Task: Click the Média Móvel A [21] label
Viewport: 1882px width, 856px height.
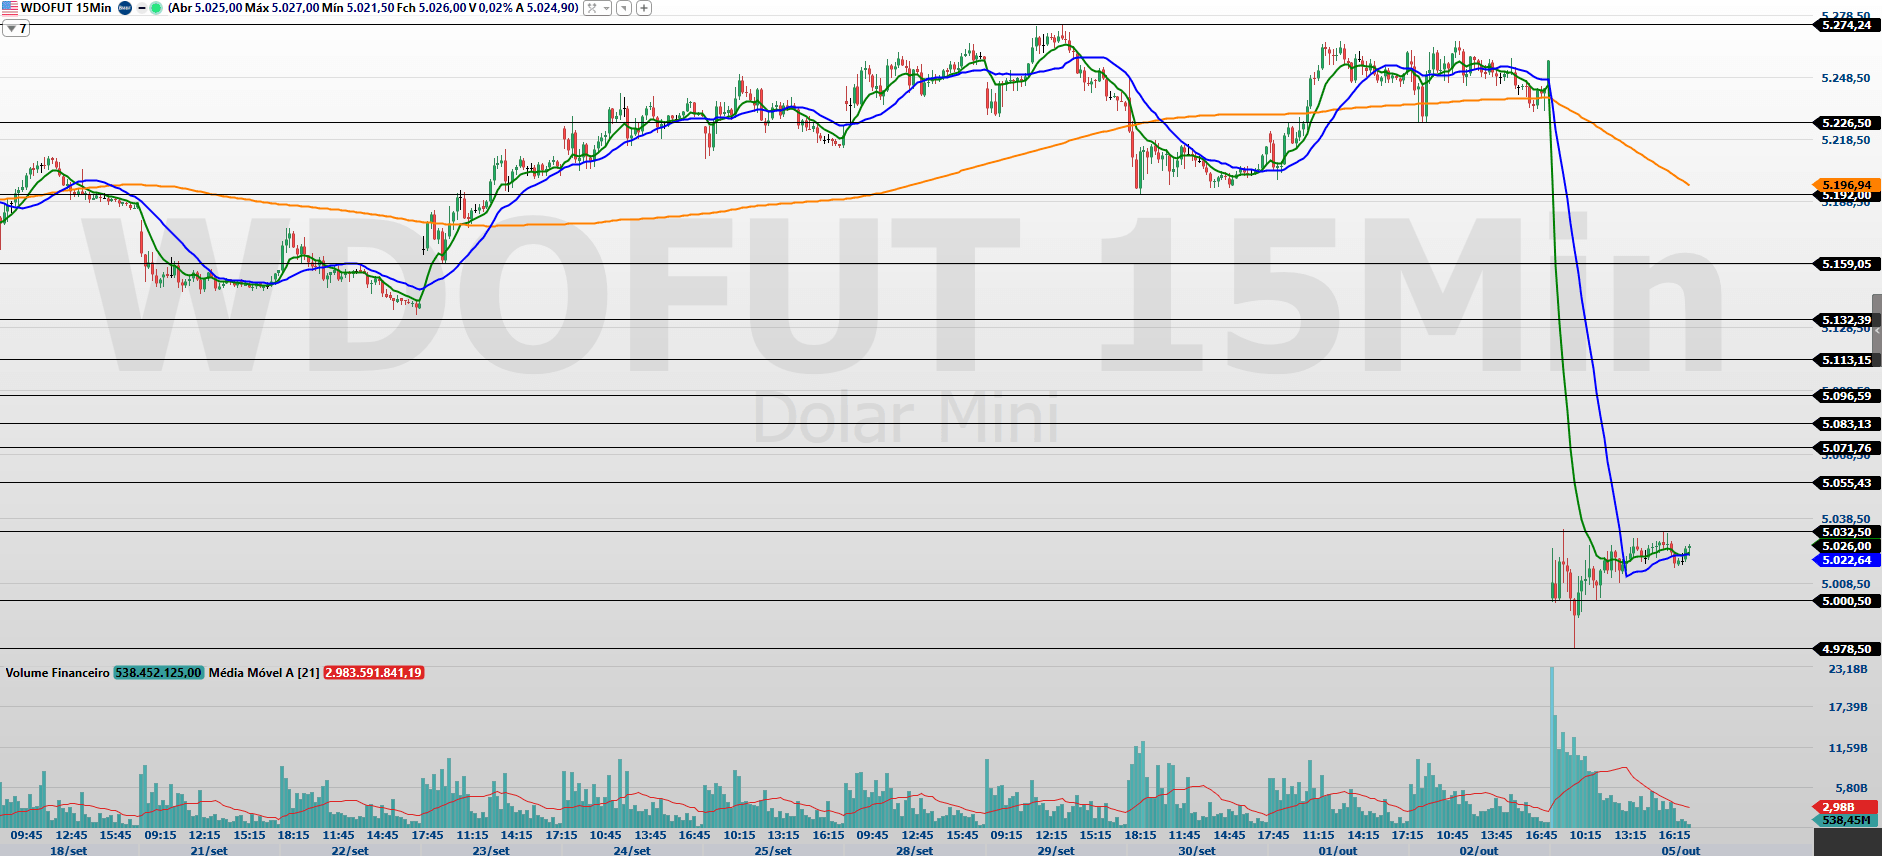Action: tap(264, 673)
